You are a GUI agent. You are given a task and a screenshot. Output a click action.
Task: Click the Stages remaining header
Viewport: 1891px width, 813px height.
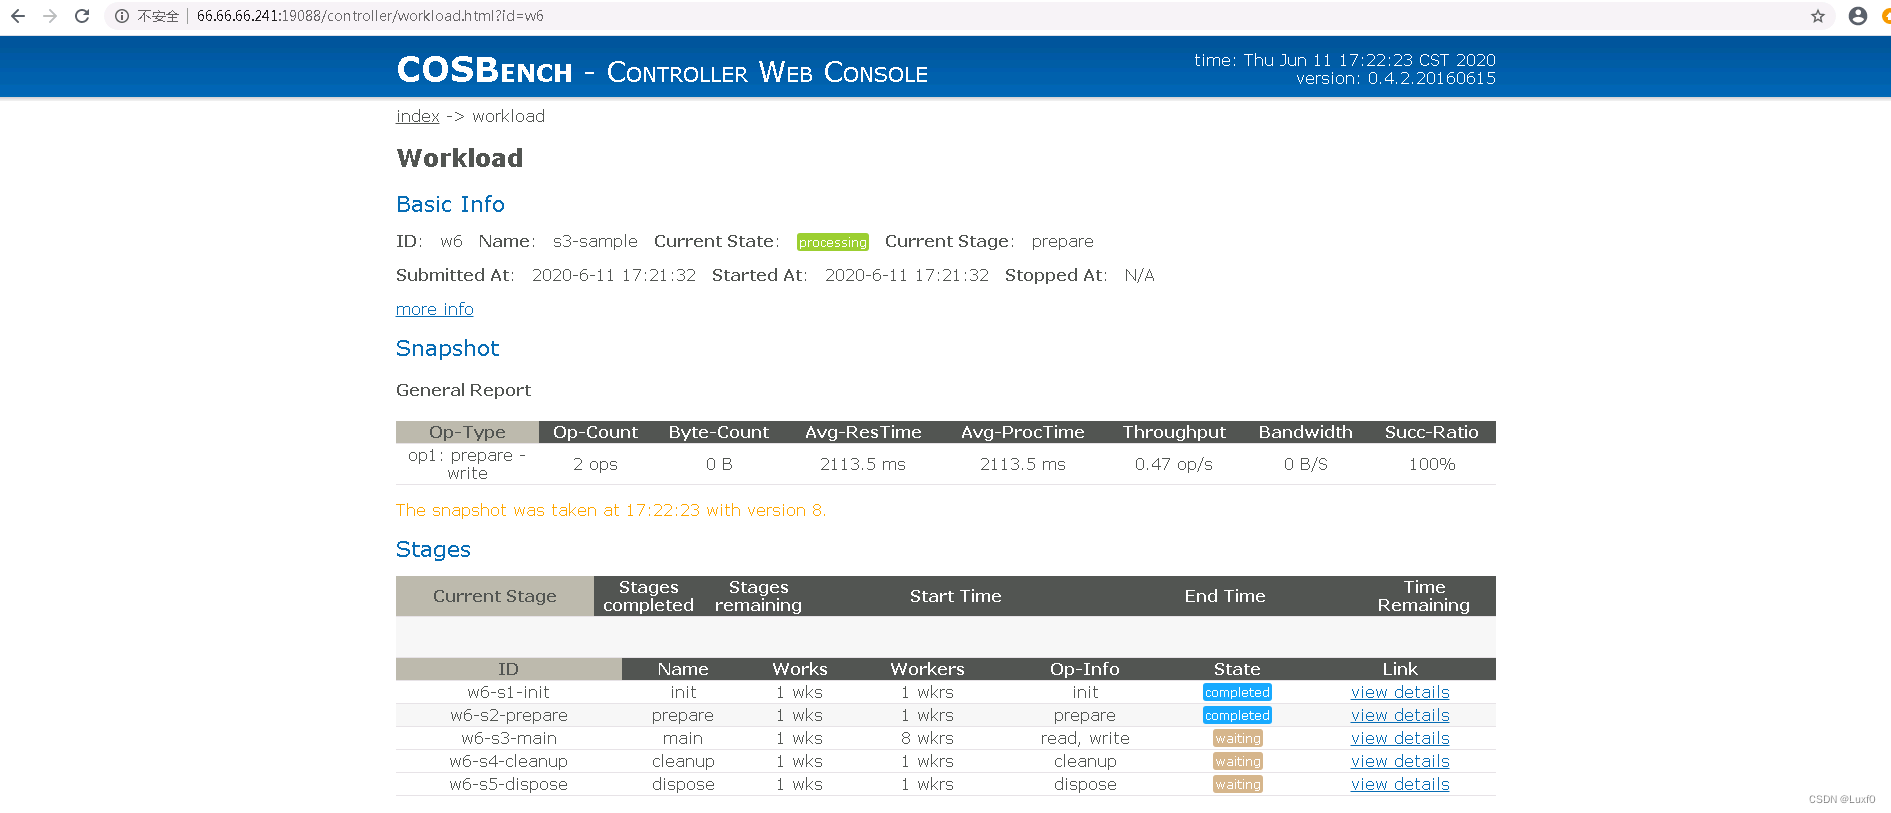point(758,596)
